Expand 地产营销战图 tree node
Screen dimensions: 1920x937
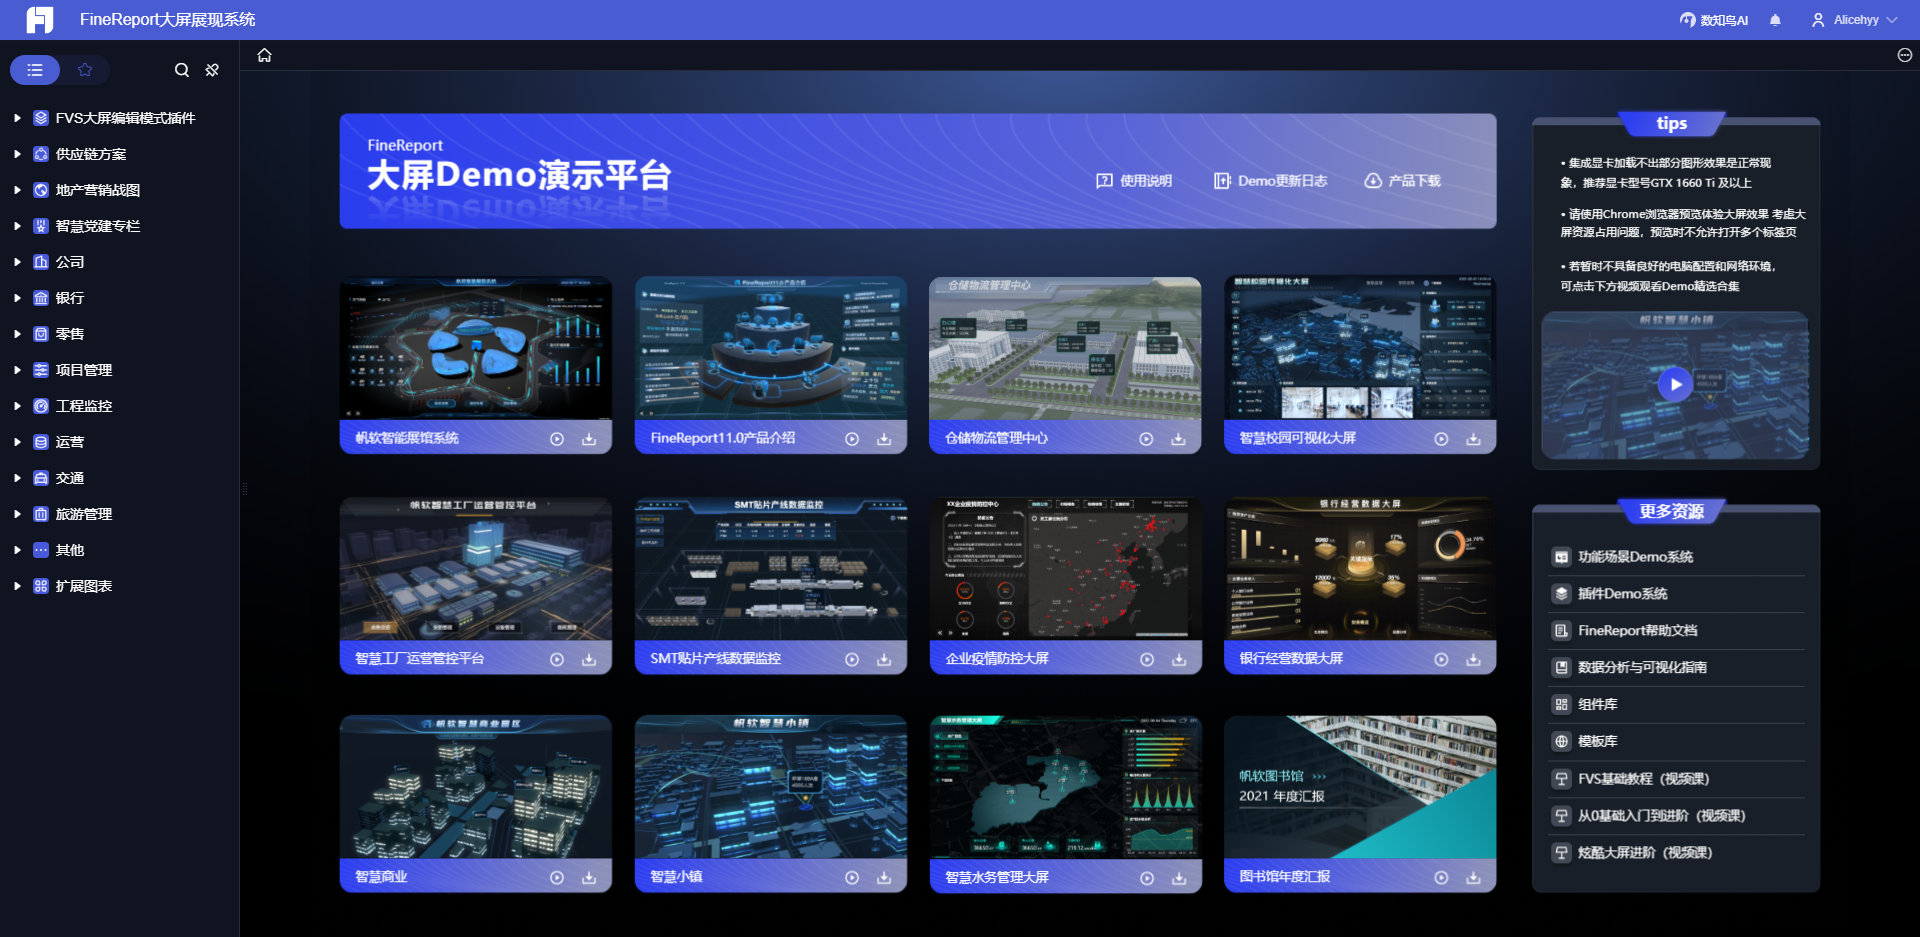[x=17, y=190]
